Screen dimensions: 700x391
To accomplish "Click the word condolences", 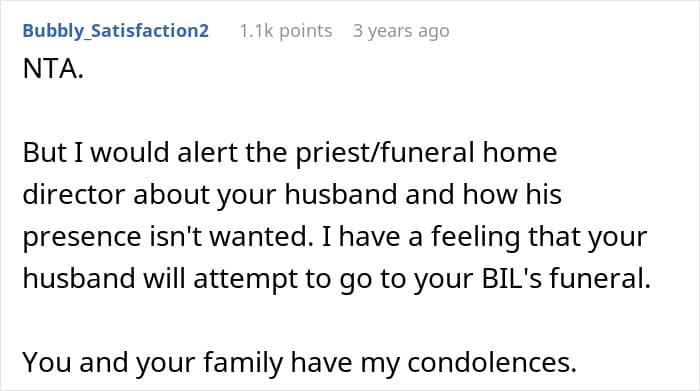I will click(492, 362).
